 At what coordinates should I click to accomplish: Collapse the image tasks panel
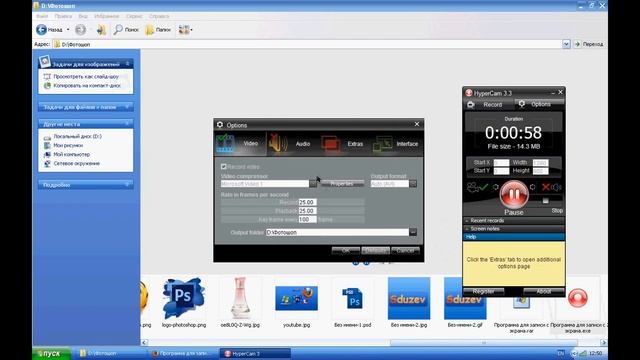coord(128,64)
